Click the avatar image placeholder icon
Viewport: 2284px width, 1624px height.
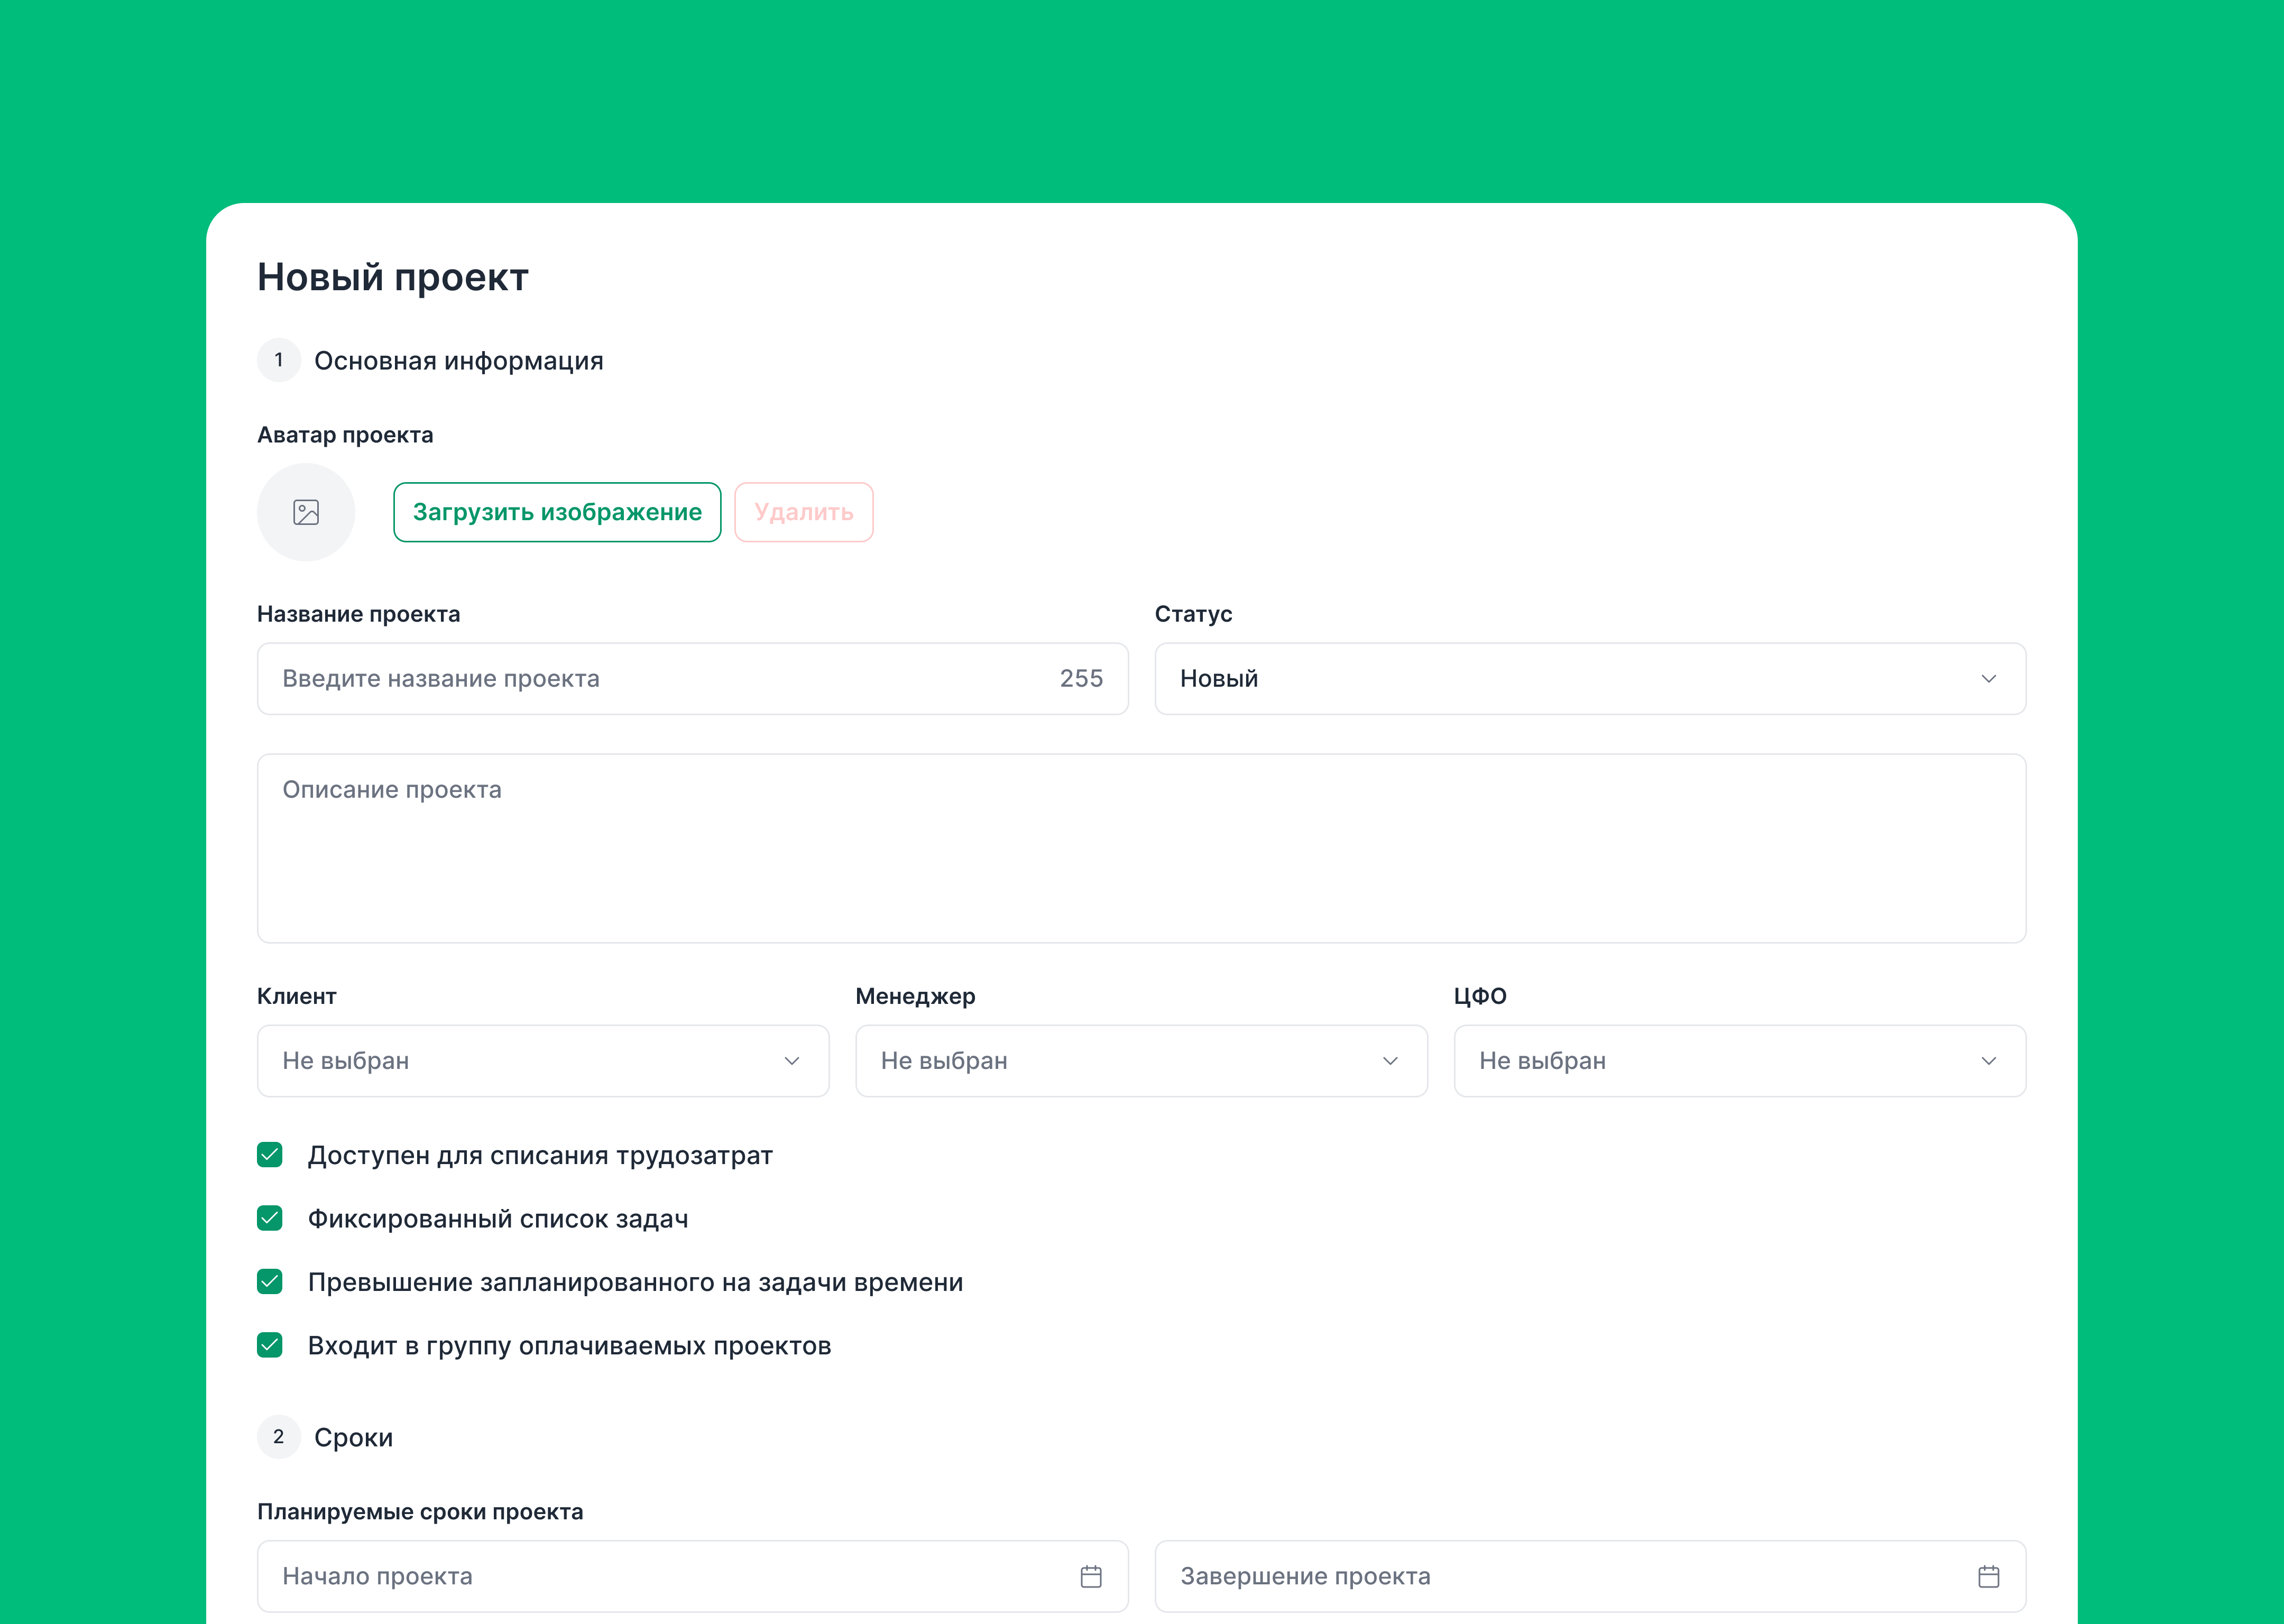(306, 512)
